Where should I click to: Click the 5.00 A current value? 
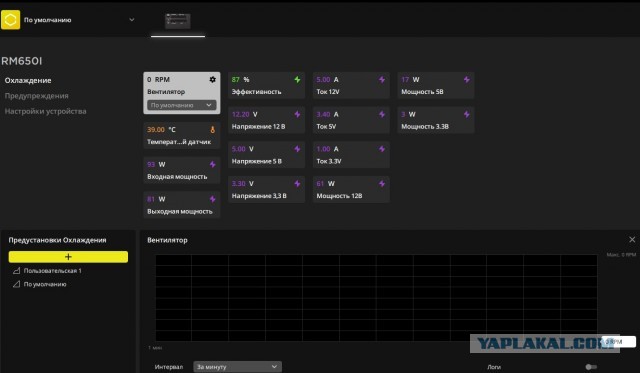(327, 80)
